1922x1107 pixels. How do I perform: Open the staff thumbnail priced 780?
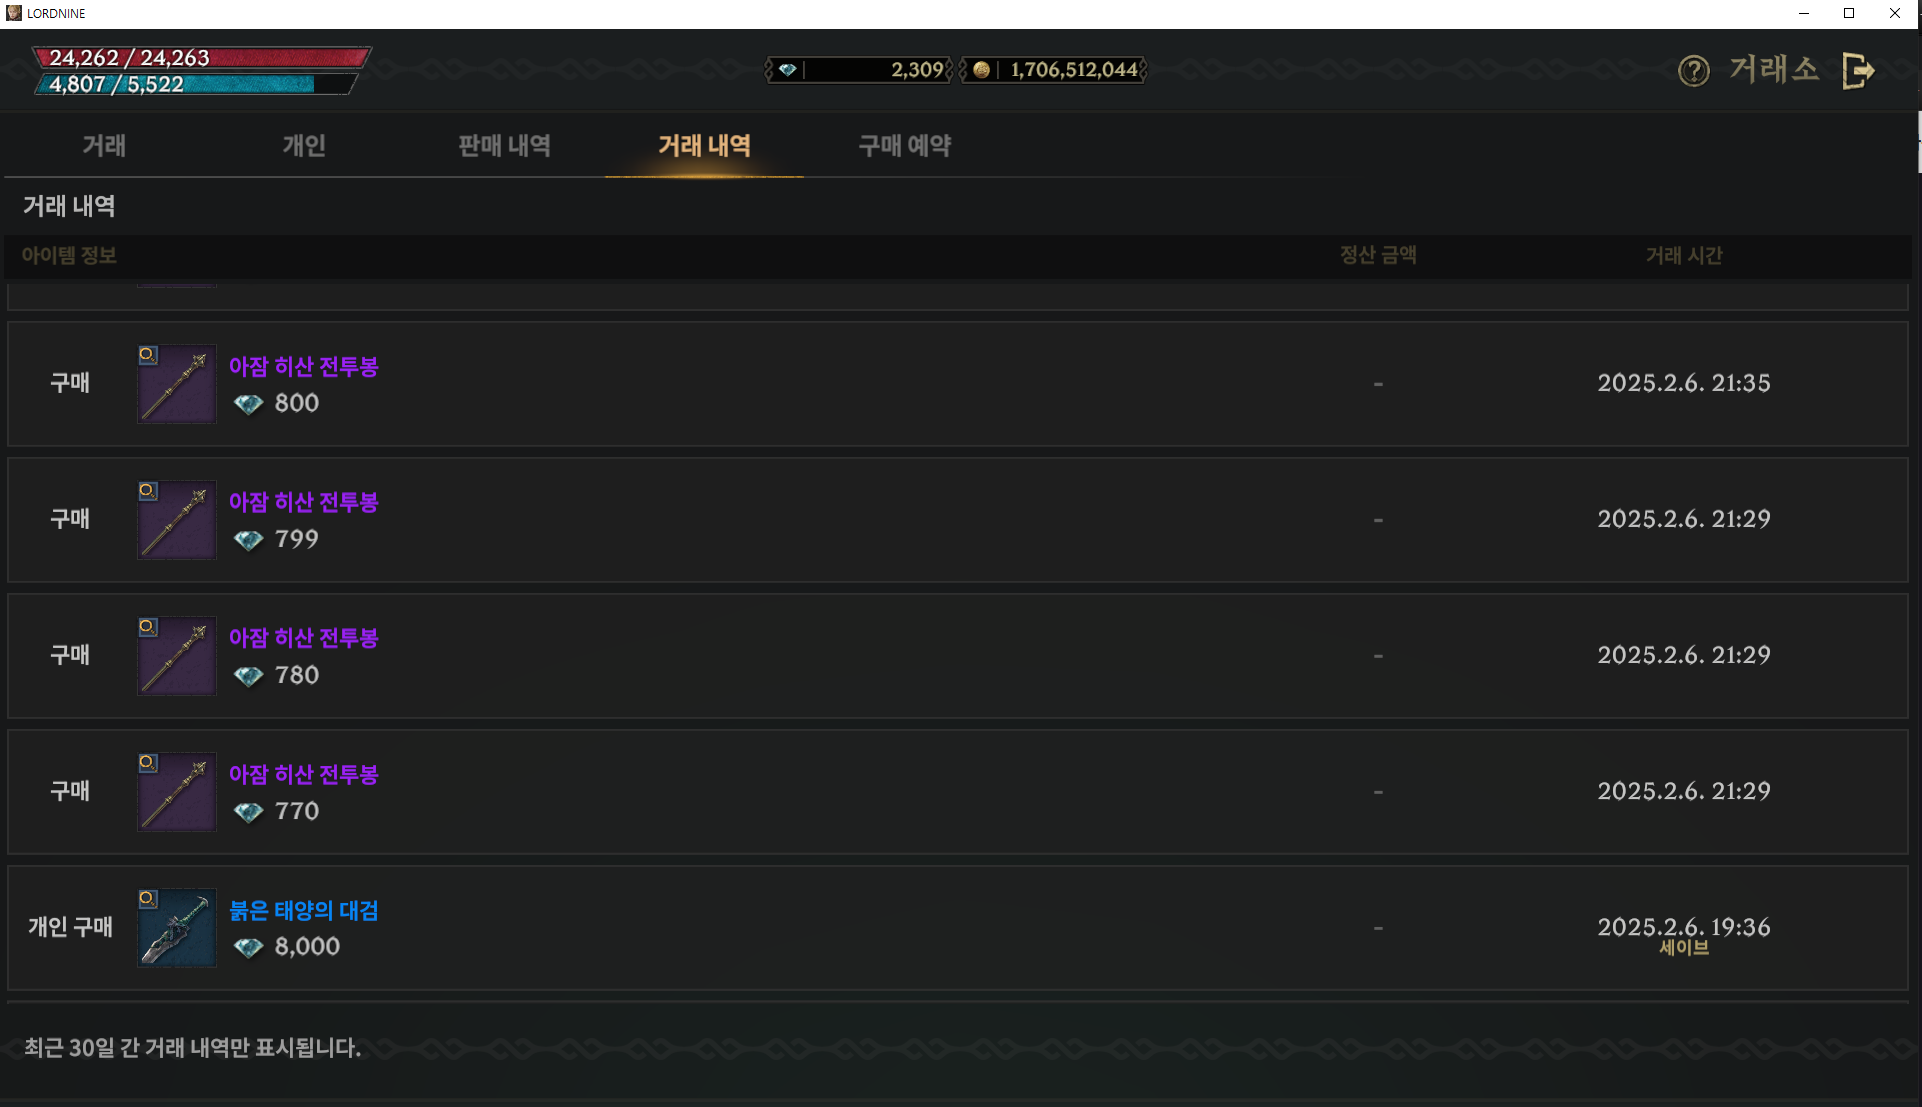click(x=177, y=656)
